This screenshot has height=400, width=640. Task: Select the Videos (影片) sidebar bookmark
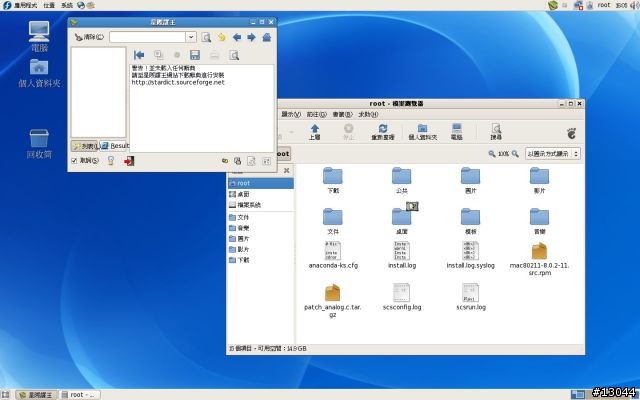click(260, 249)
